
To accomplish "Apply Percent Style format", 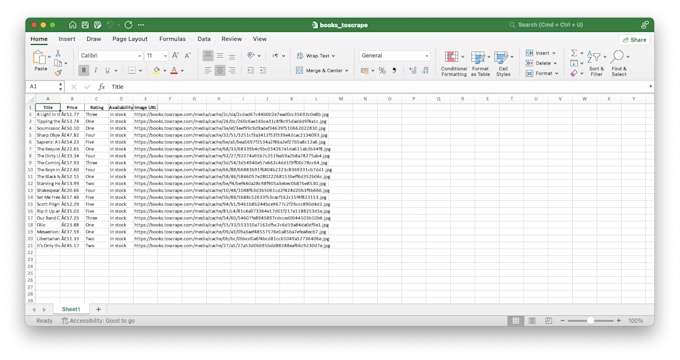I will [x=382, y=70].
